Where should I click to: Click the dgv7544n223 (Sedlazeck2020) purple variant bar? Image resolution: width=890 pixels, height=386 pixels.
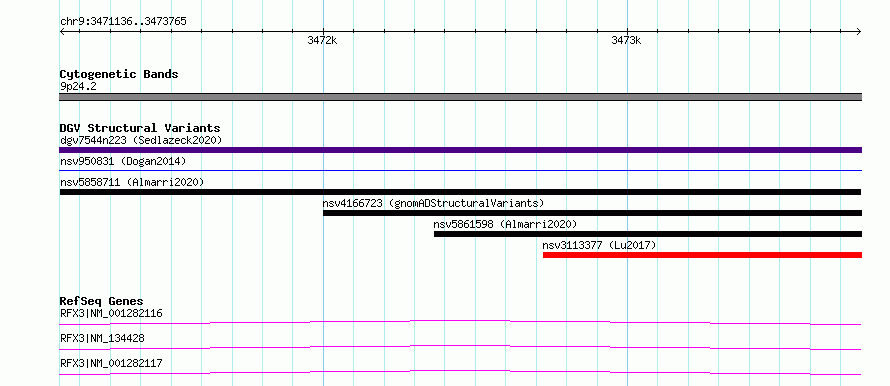(460, 150)
